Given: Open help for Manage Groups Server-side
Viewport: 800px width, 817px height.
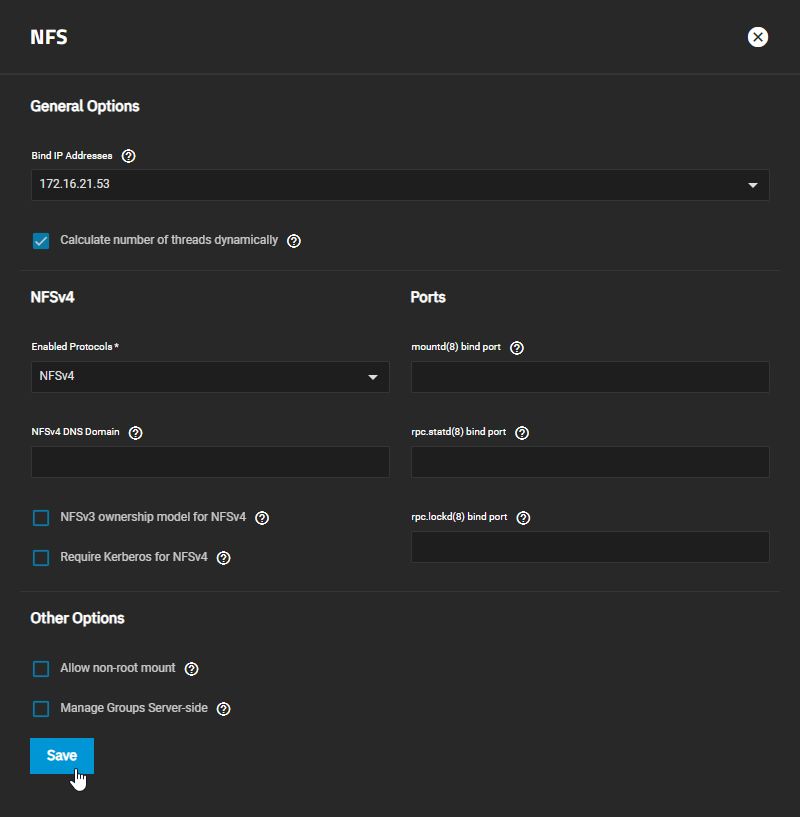Looking at the screenshot, I should pyautogui.click(x=222, y=708).
